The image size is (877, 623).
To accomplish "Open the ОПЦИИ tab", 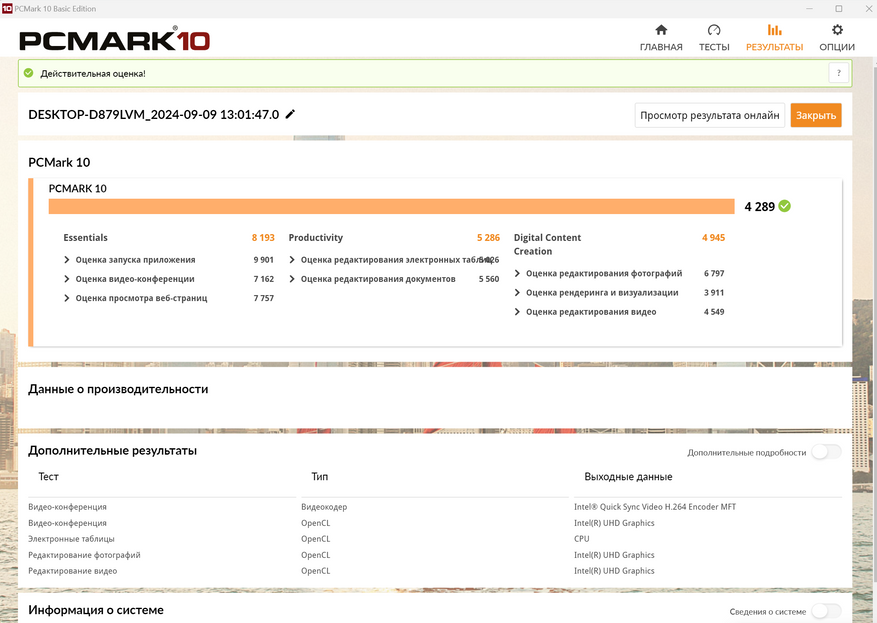I will 837,38.
